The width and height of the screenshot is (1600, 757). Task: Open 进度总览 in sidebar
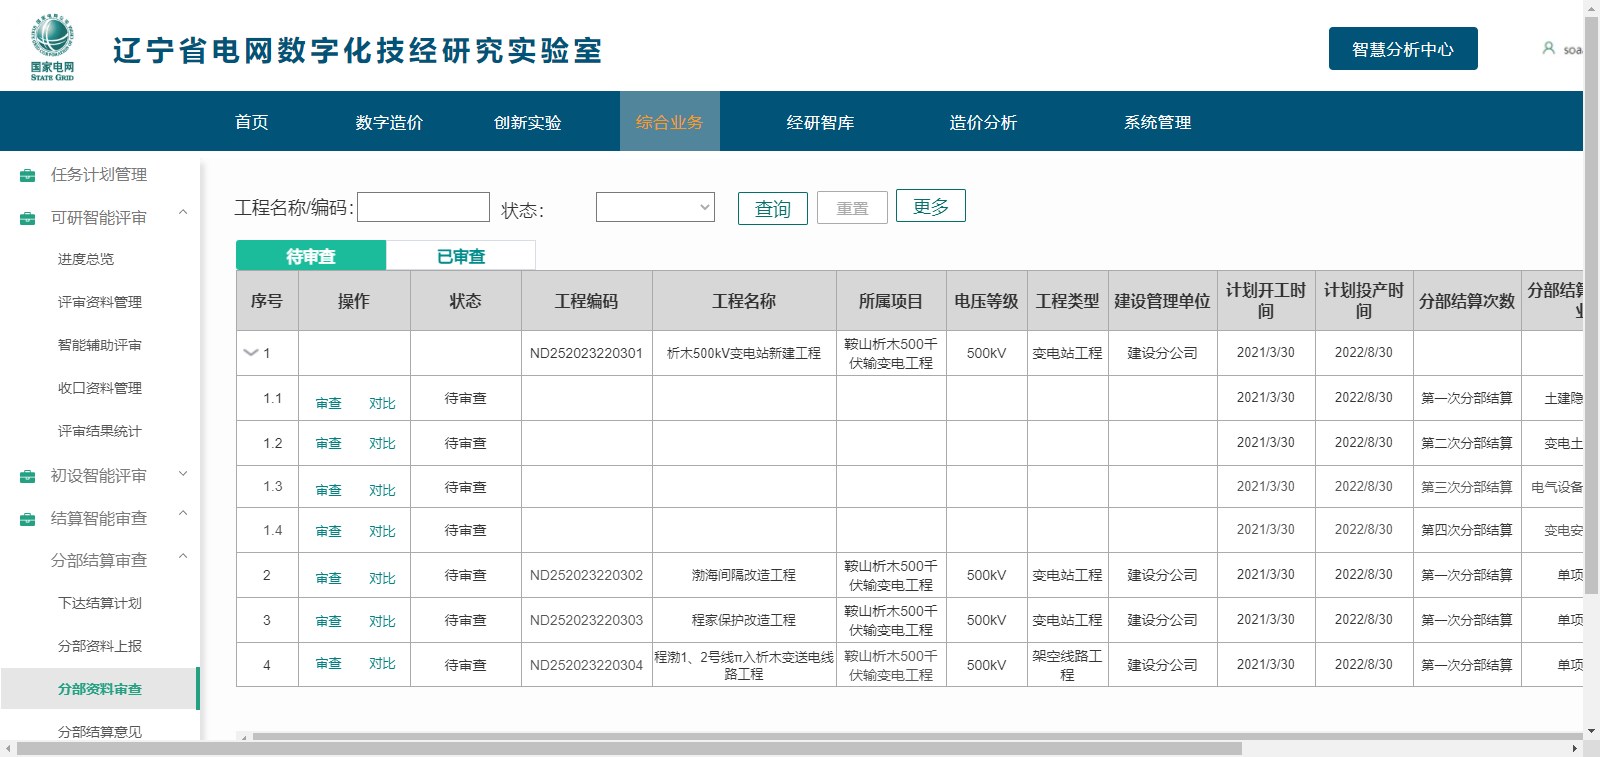click(86, 259)
